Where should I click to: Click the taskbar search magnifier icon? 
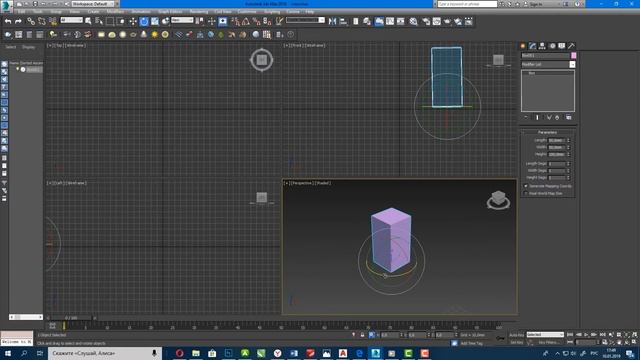click(x=24, y=353)
